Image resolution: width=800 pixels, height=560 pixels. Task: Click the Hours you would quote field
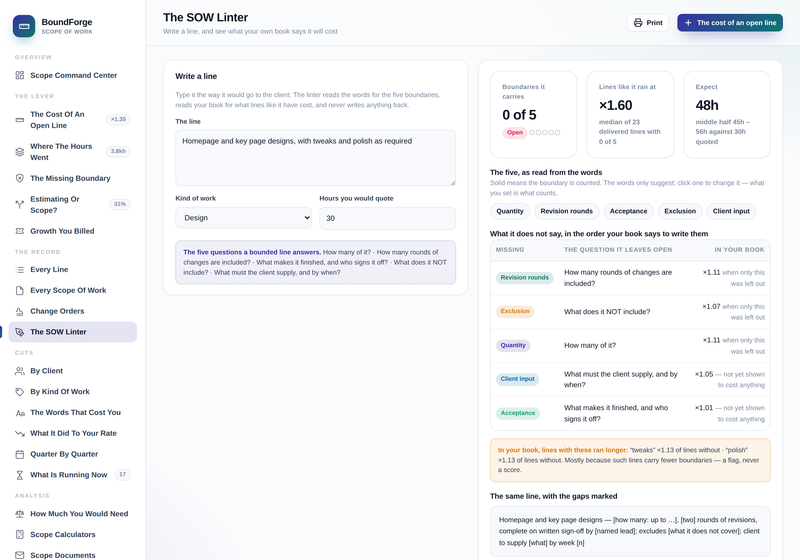(387, 218)
